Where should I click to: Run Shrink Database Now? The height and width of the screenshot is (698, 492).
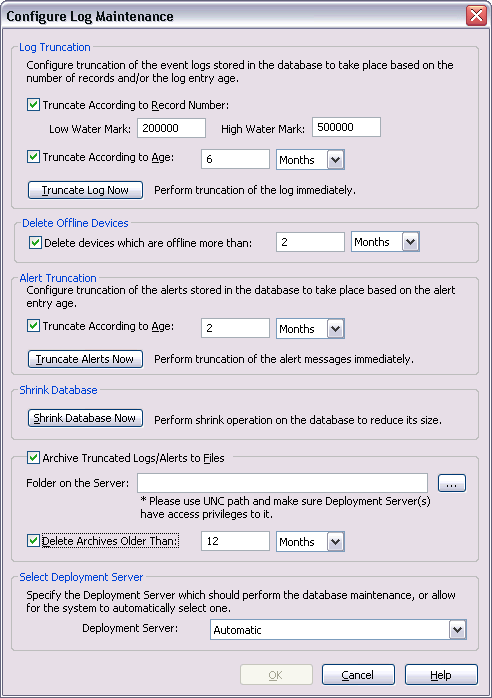pos(85,418)
